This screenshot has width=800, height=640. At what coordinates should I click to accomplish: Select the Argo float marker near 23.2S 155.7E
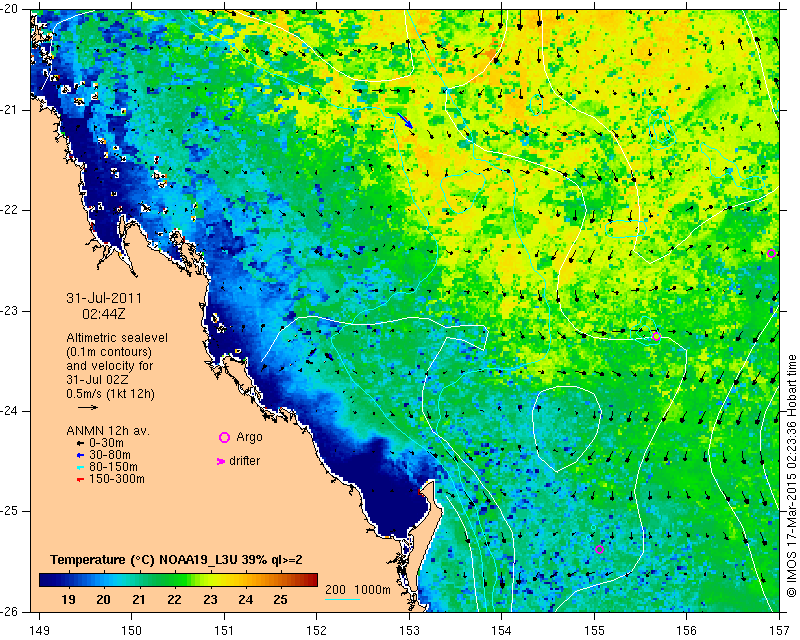pos(656,336)
